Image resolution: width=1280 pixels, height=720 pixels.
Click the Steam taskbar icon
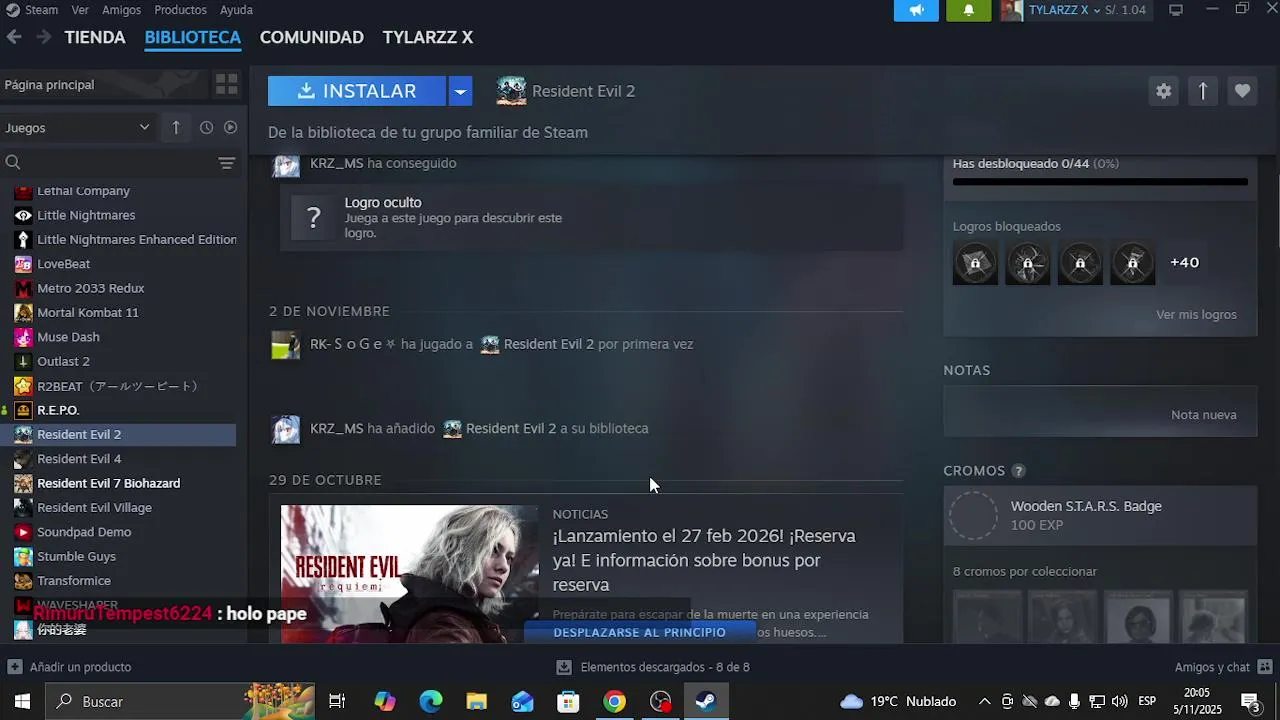(706, 701)
